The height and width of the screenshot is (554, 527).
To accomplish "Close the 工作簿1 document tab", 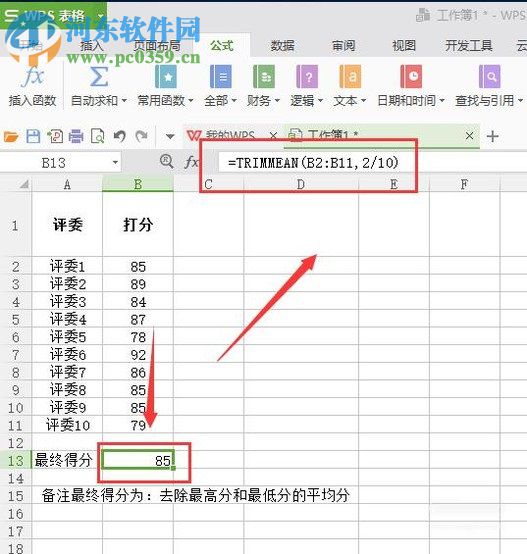I will click(469, 136).
